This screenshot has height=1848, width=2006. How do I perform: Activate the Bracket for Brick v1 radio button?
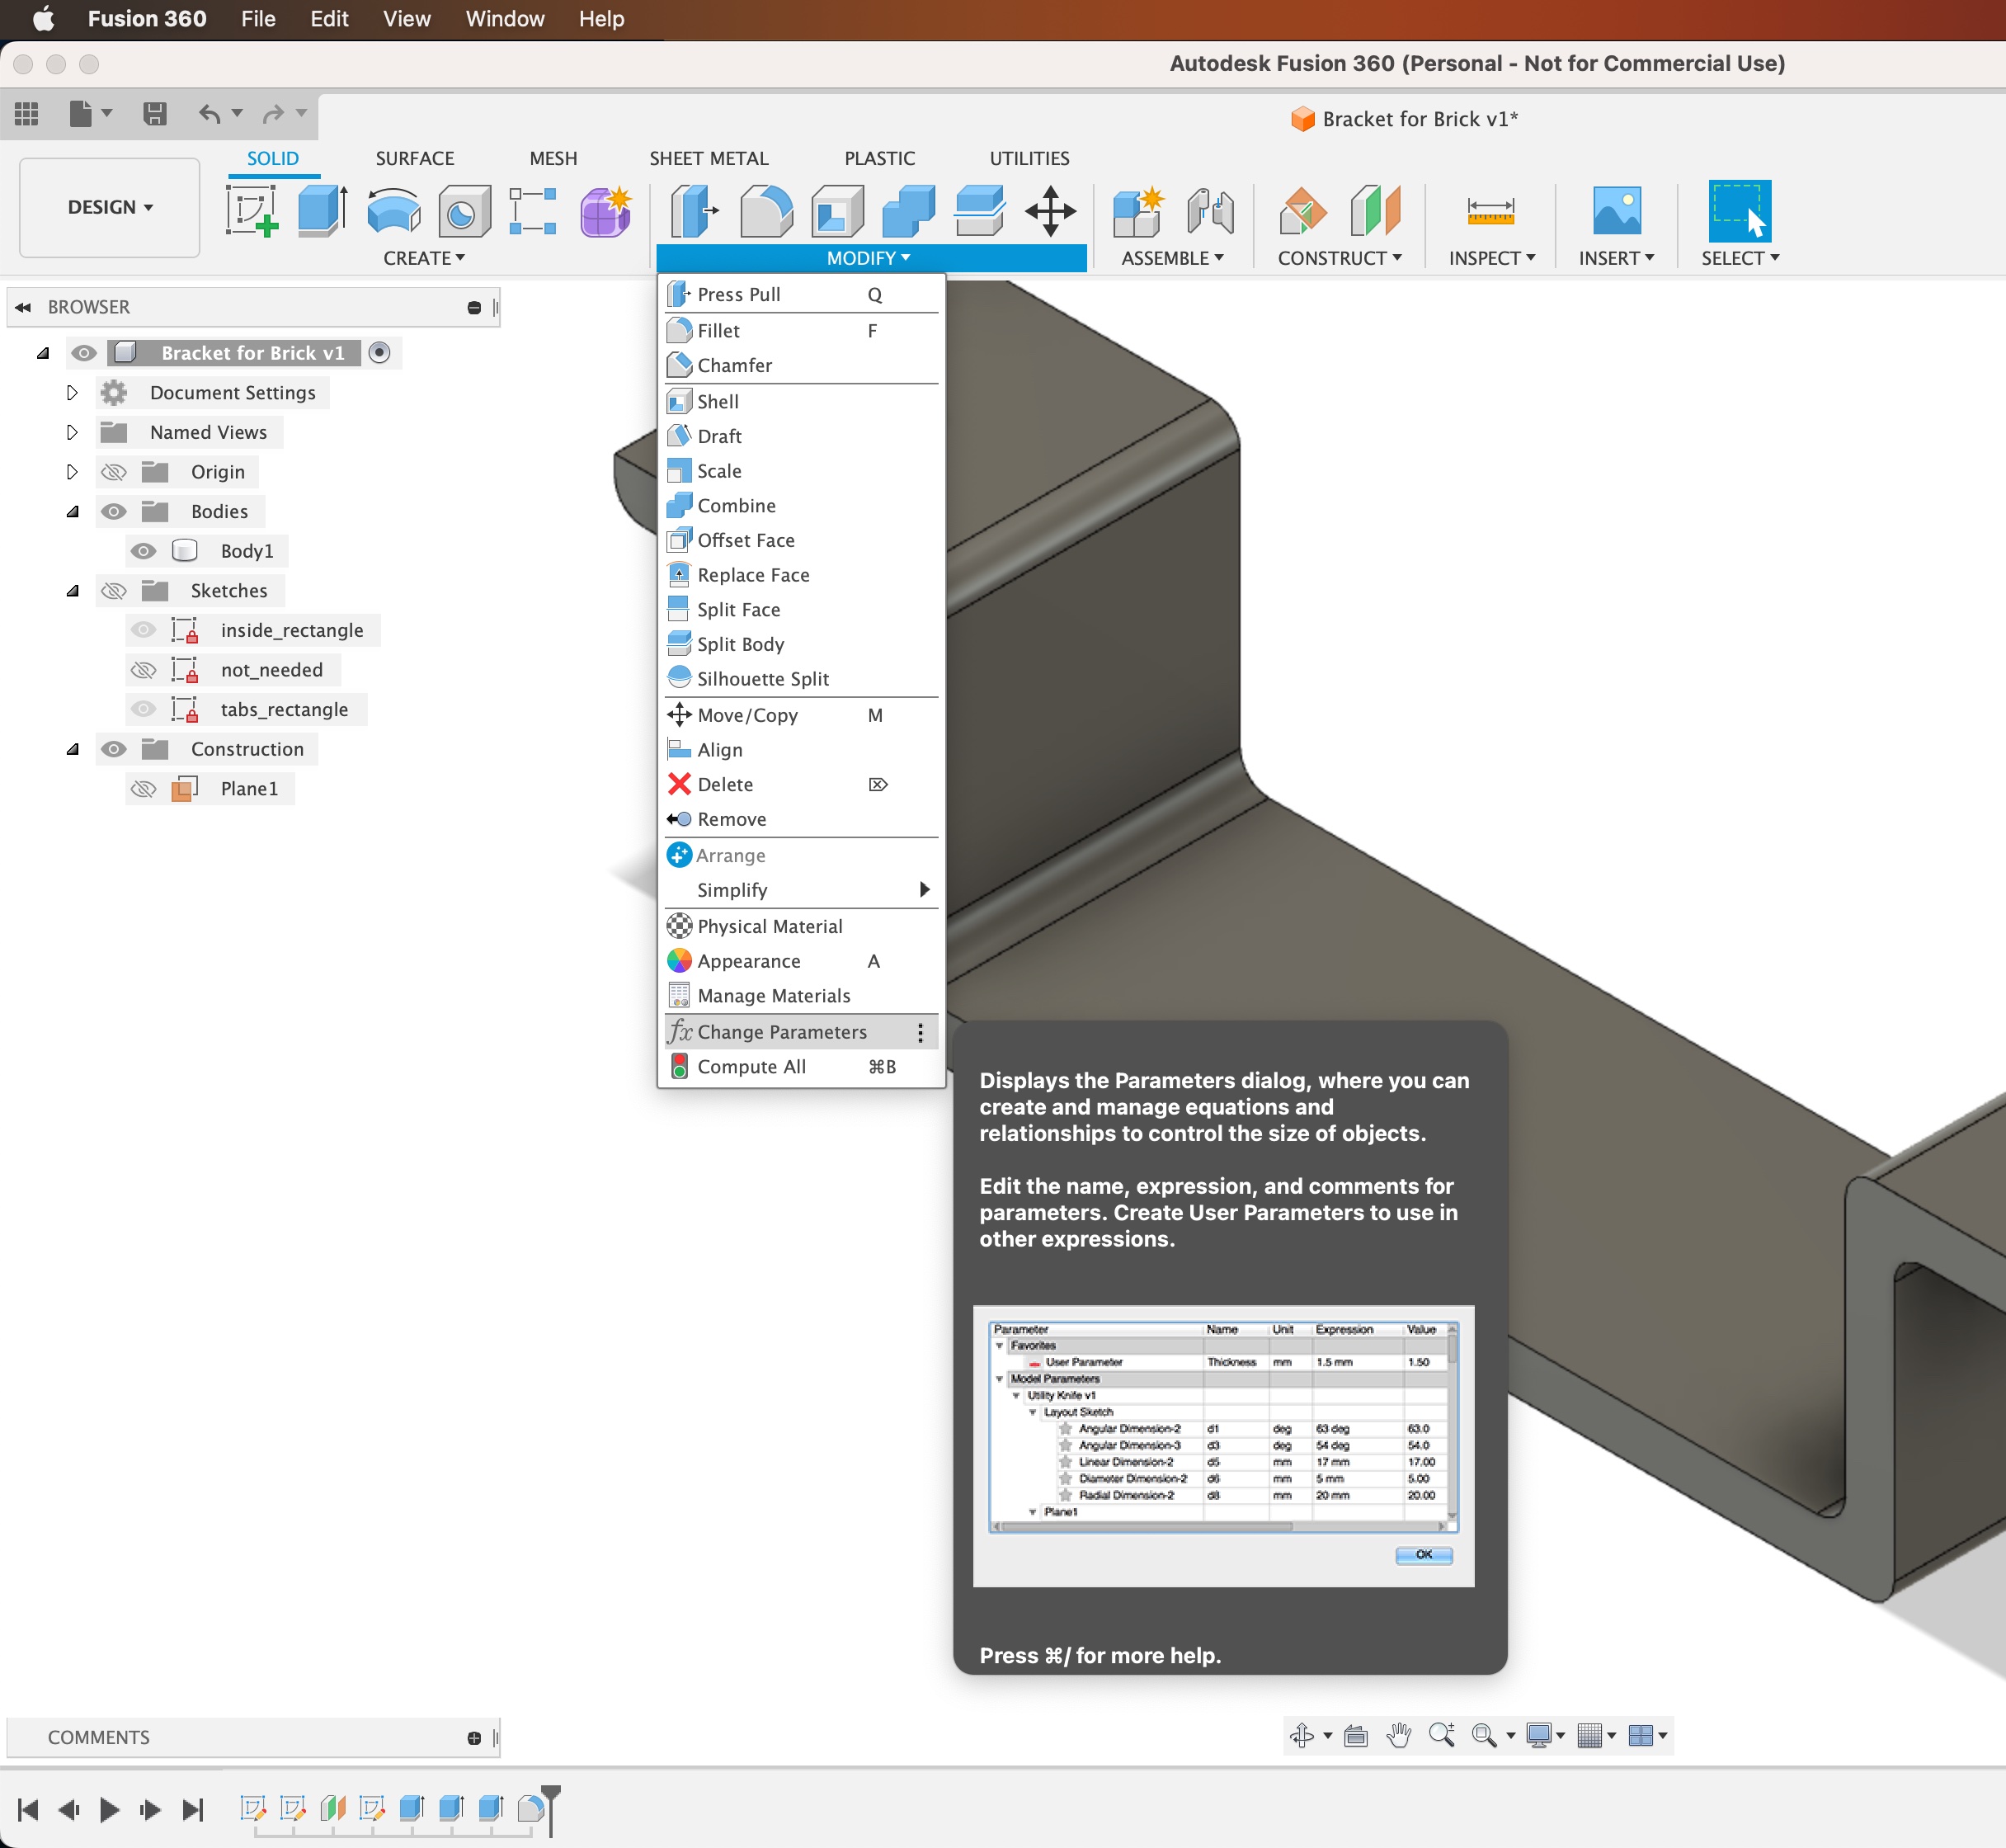tap(379, 353)
